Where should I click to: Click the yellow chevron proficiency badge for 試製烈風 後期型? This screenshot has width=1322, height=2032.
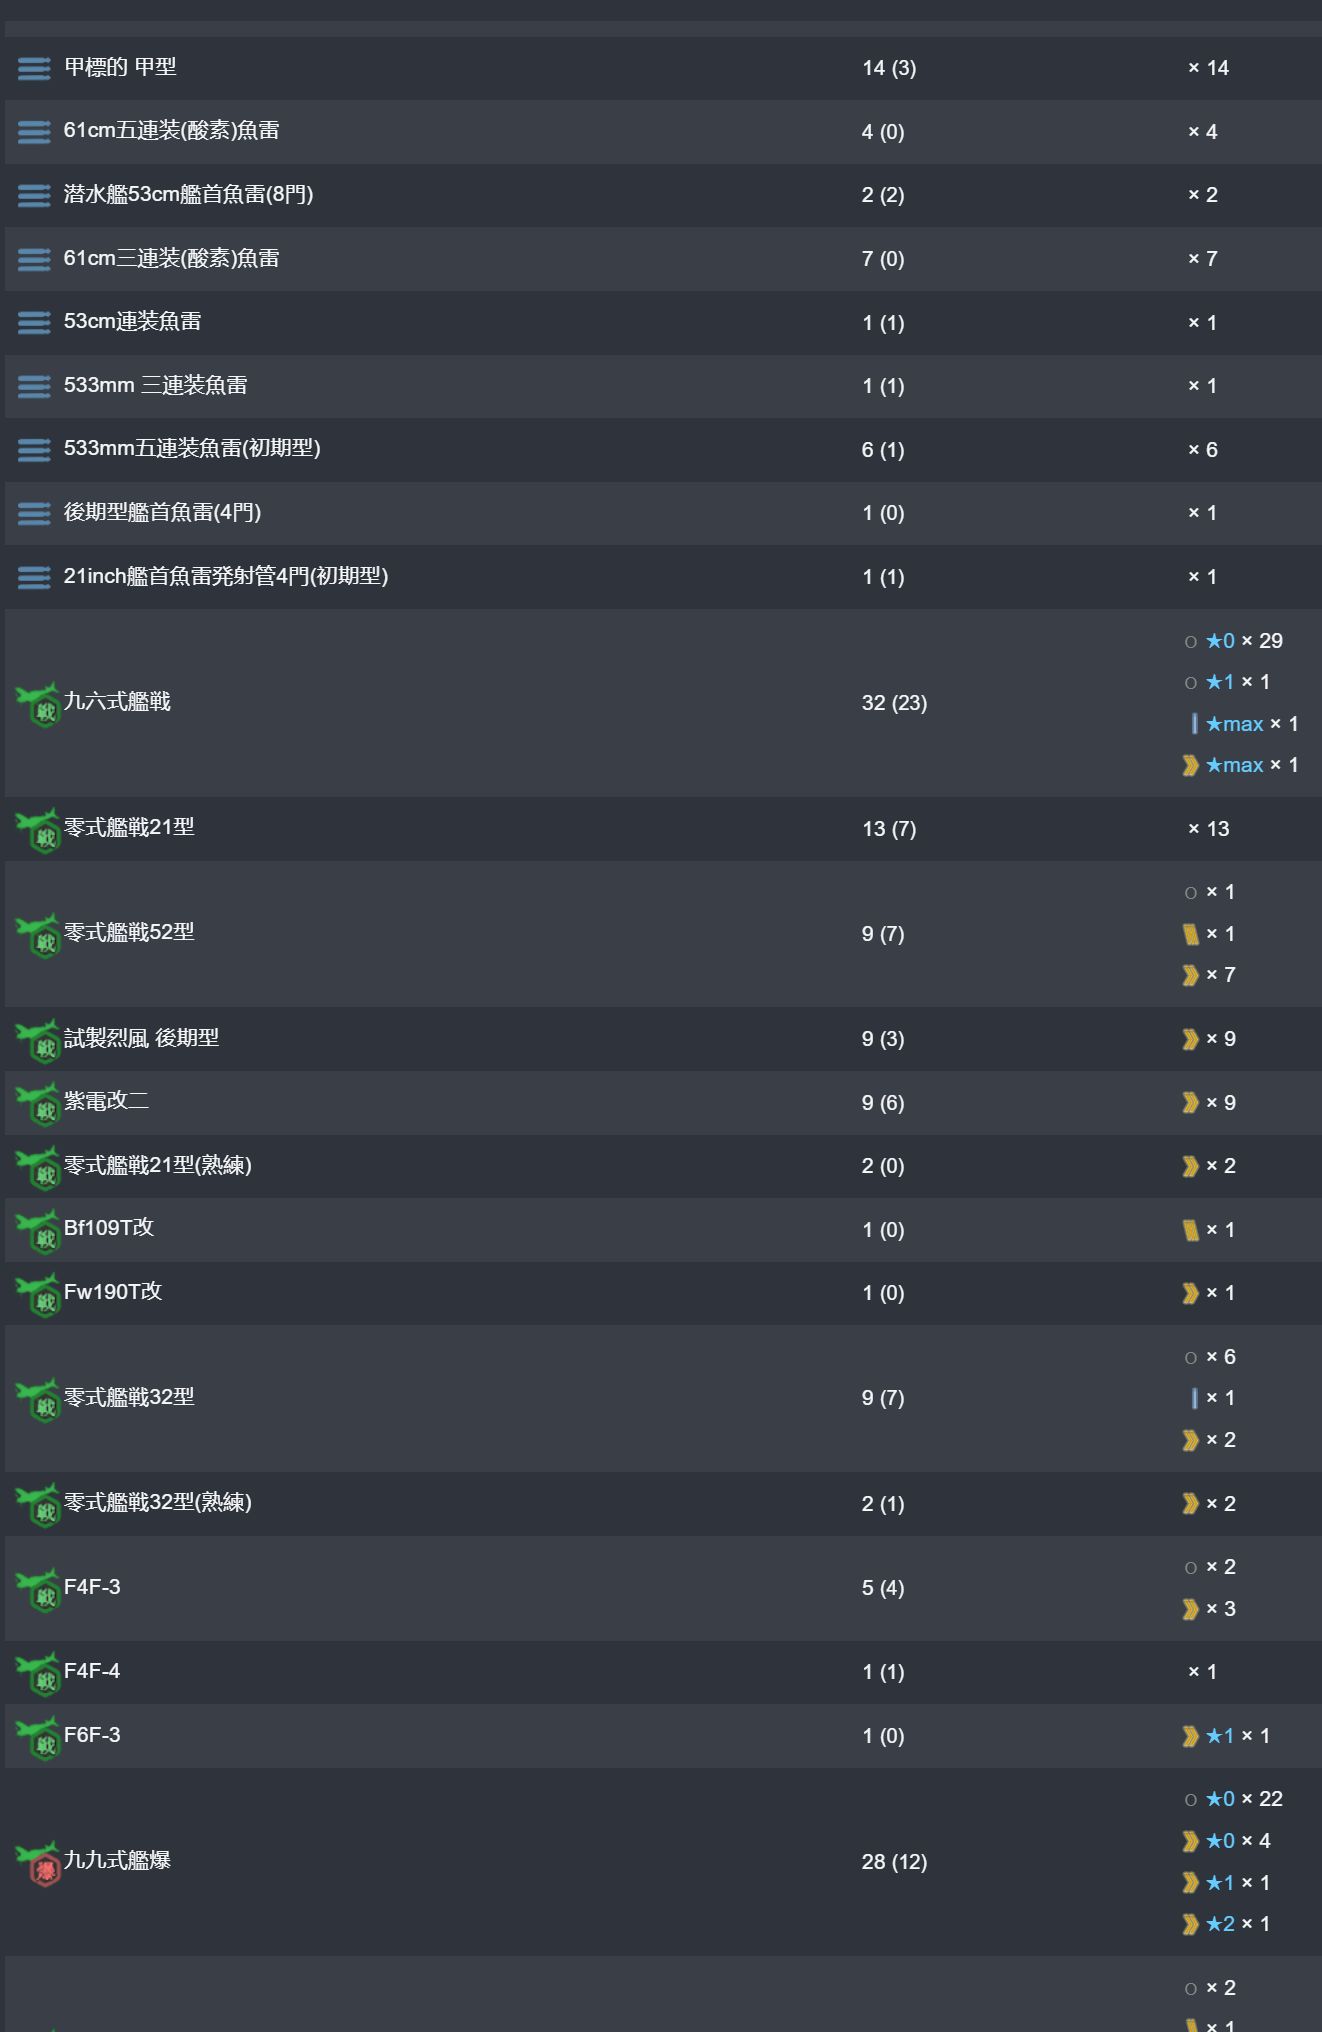[1190, 1039]
